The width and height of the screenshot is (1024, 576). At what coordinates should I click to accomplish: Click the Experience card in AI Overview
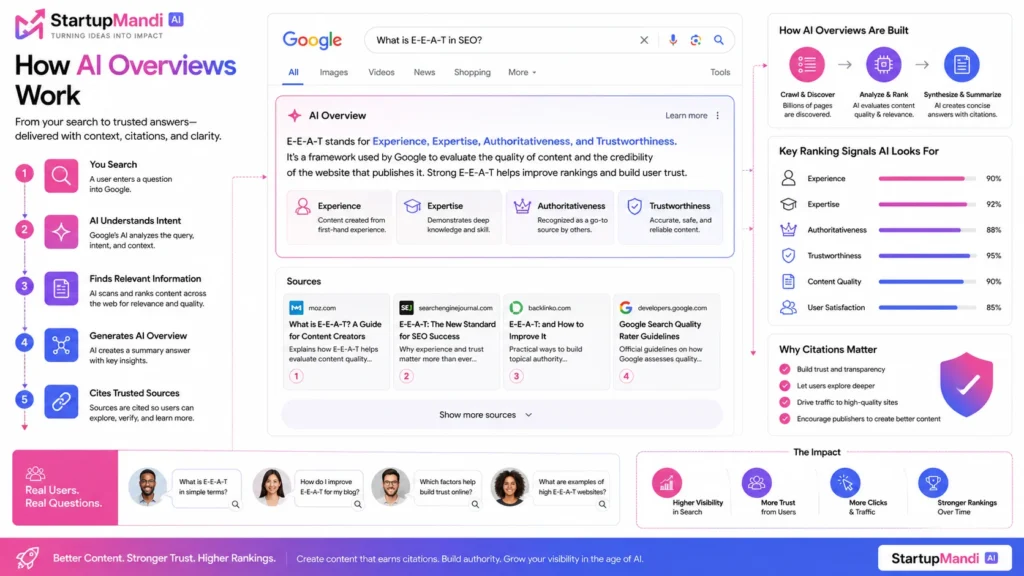pyautogui.click(x=339, y=217)
